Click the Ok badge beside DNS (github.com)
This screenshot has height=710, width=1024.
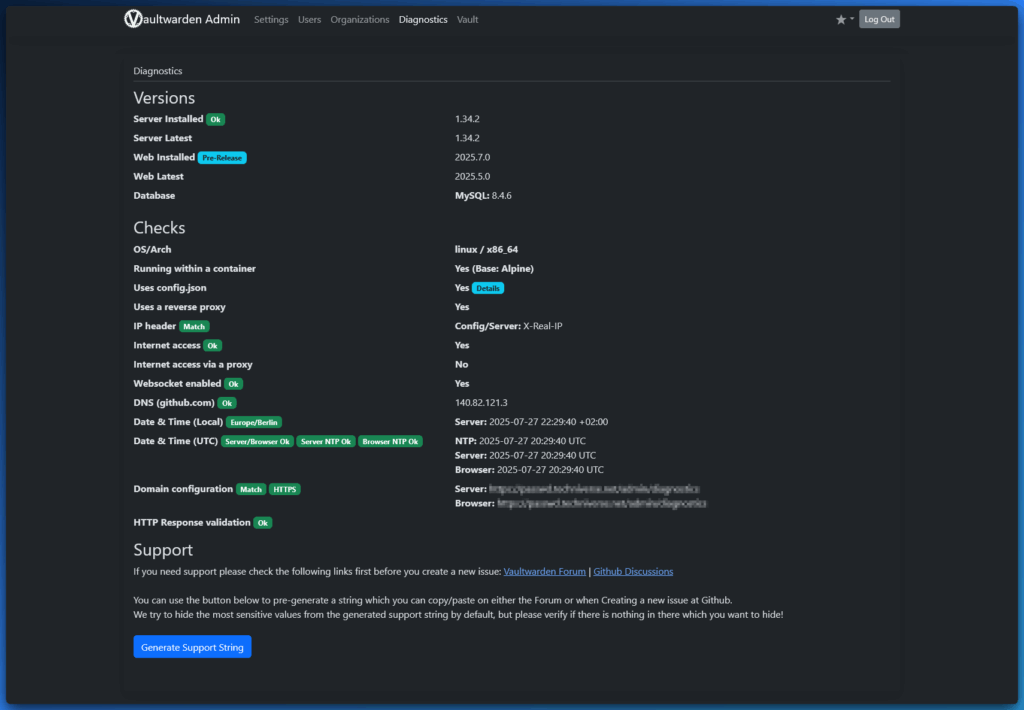227,403
